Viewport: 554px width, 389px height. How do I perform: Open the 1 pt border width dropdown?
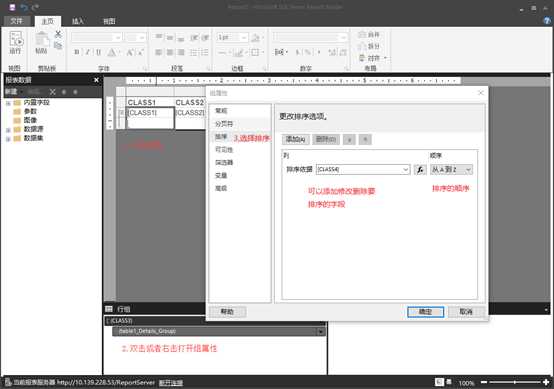click(232, 37)
